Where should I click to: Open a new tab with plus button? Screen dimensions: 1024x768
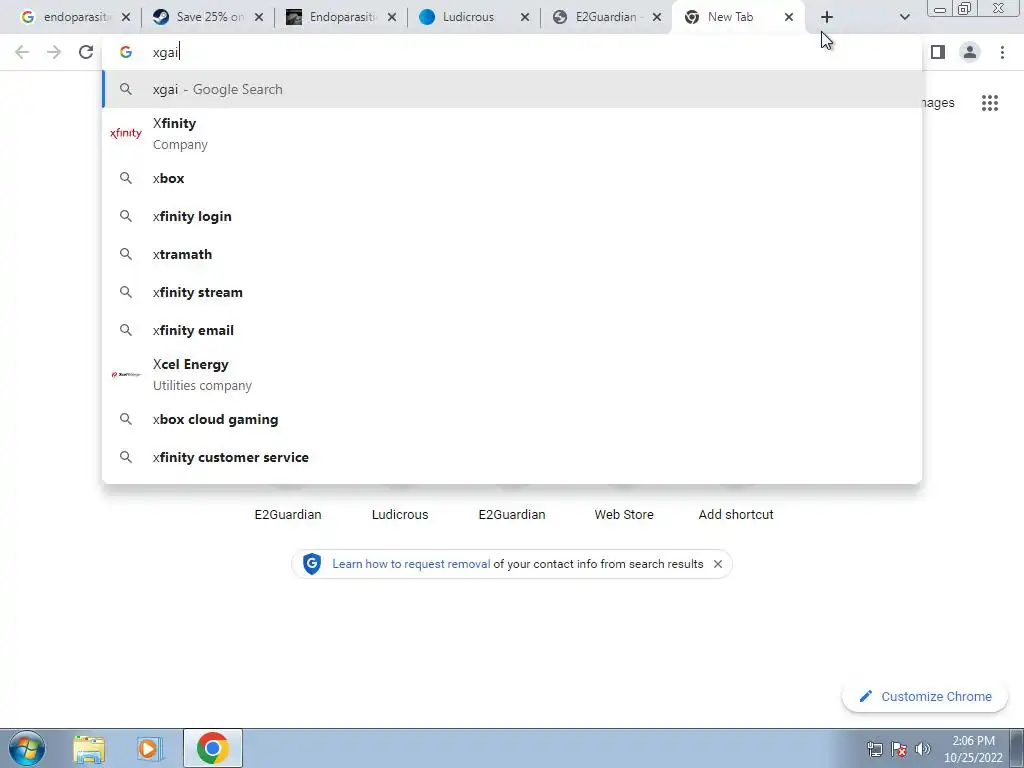click(x=827, y=17)
